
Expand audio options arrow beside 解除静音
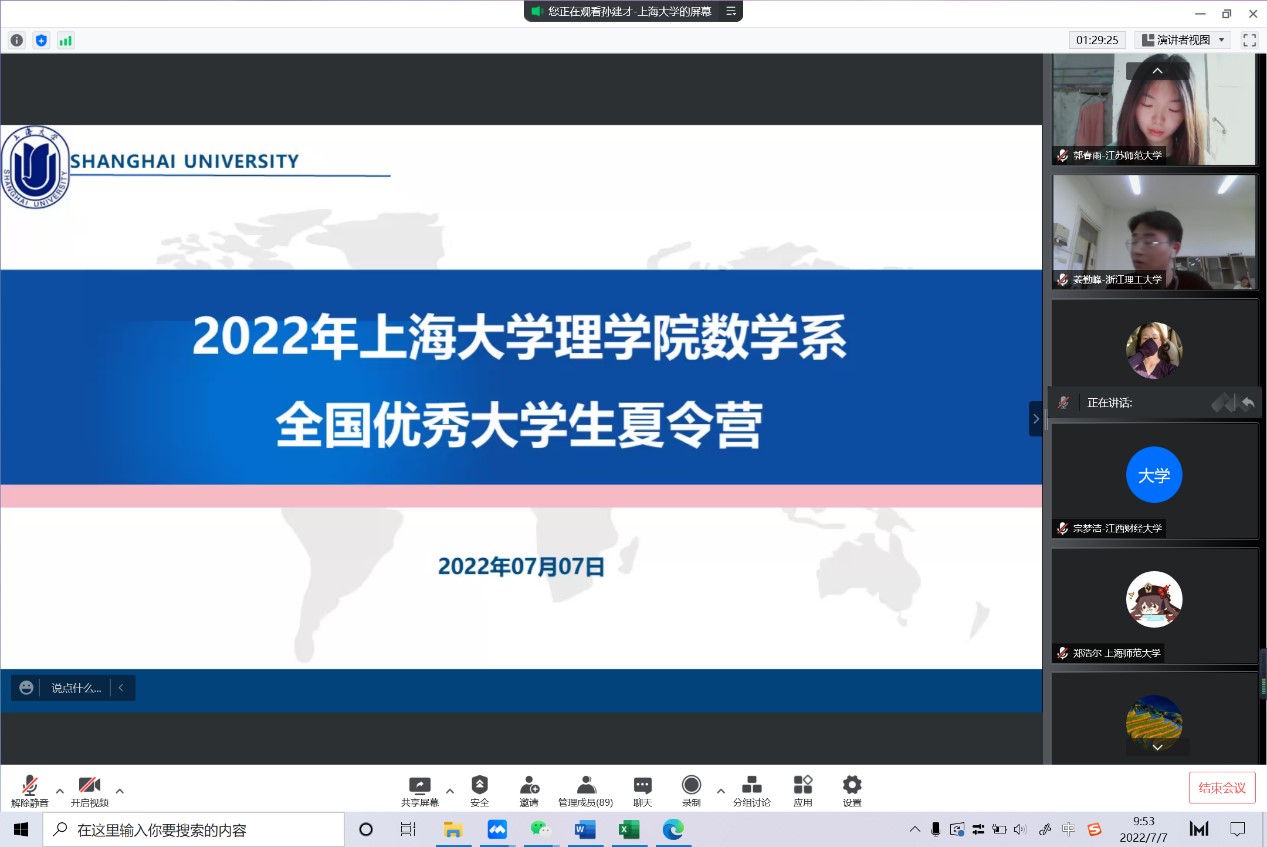[60, 791]
